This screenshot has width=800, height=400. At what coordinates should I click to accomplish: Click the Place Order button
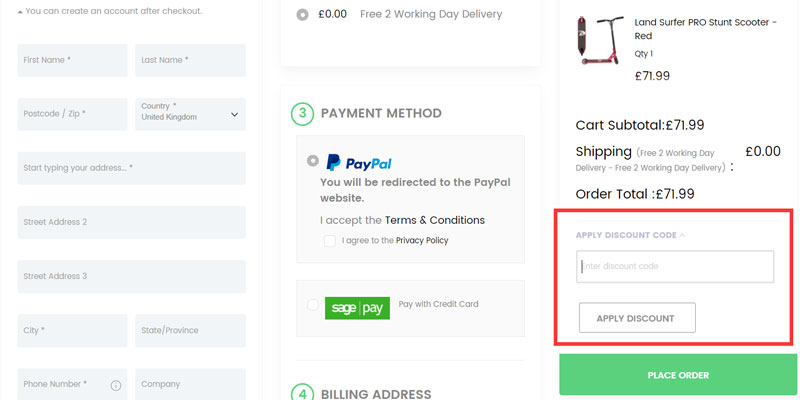point(678,375)
